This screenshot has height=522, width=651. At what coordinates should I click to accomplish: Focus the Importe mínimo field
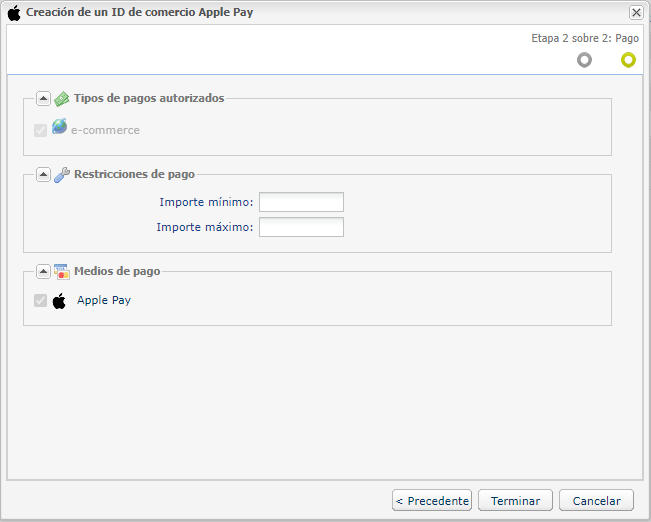(x=301, y=202)
